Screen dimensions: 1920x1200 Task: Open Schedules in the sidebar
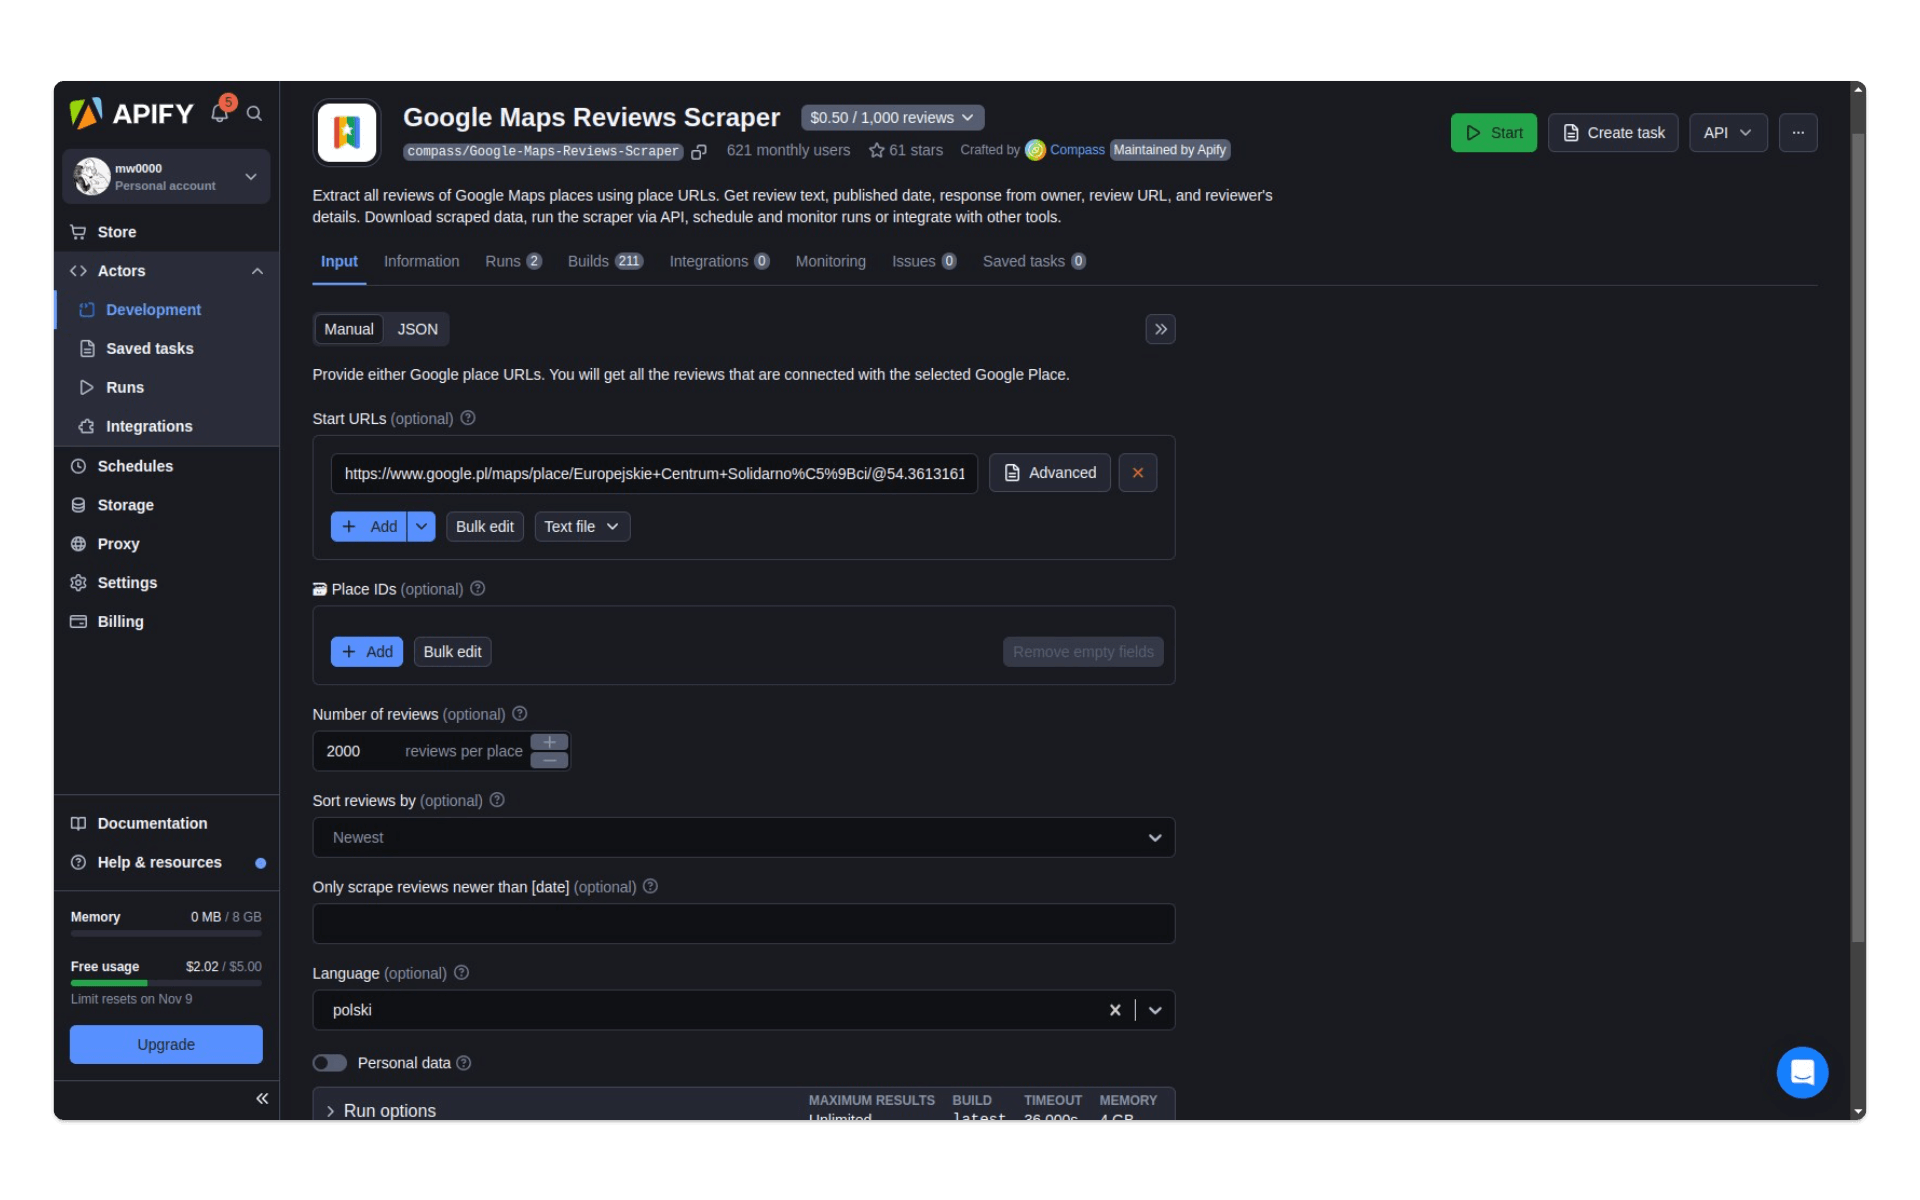166,466
